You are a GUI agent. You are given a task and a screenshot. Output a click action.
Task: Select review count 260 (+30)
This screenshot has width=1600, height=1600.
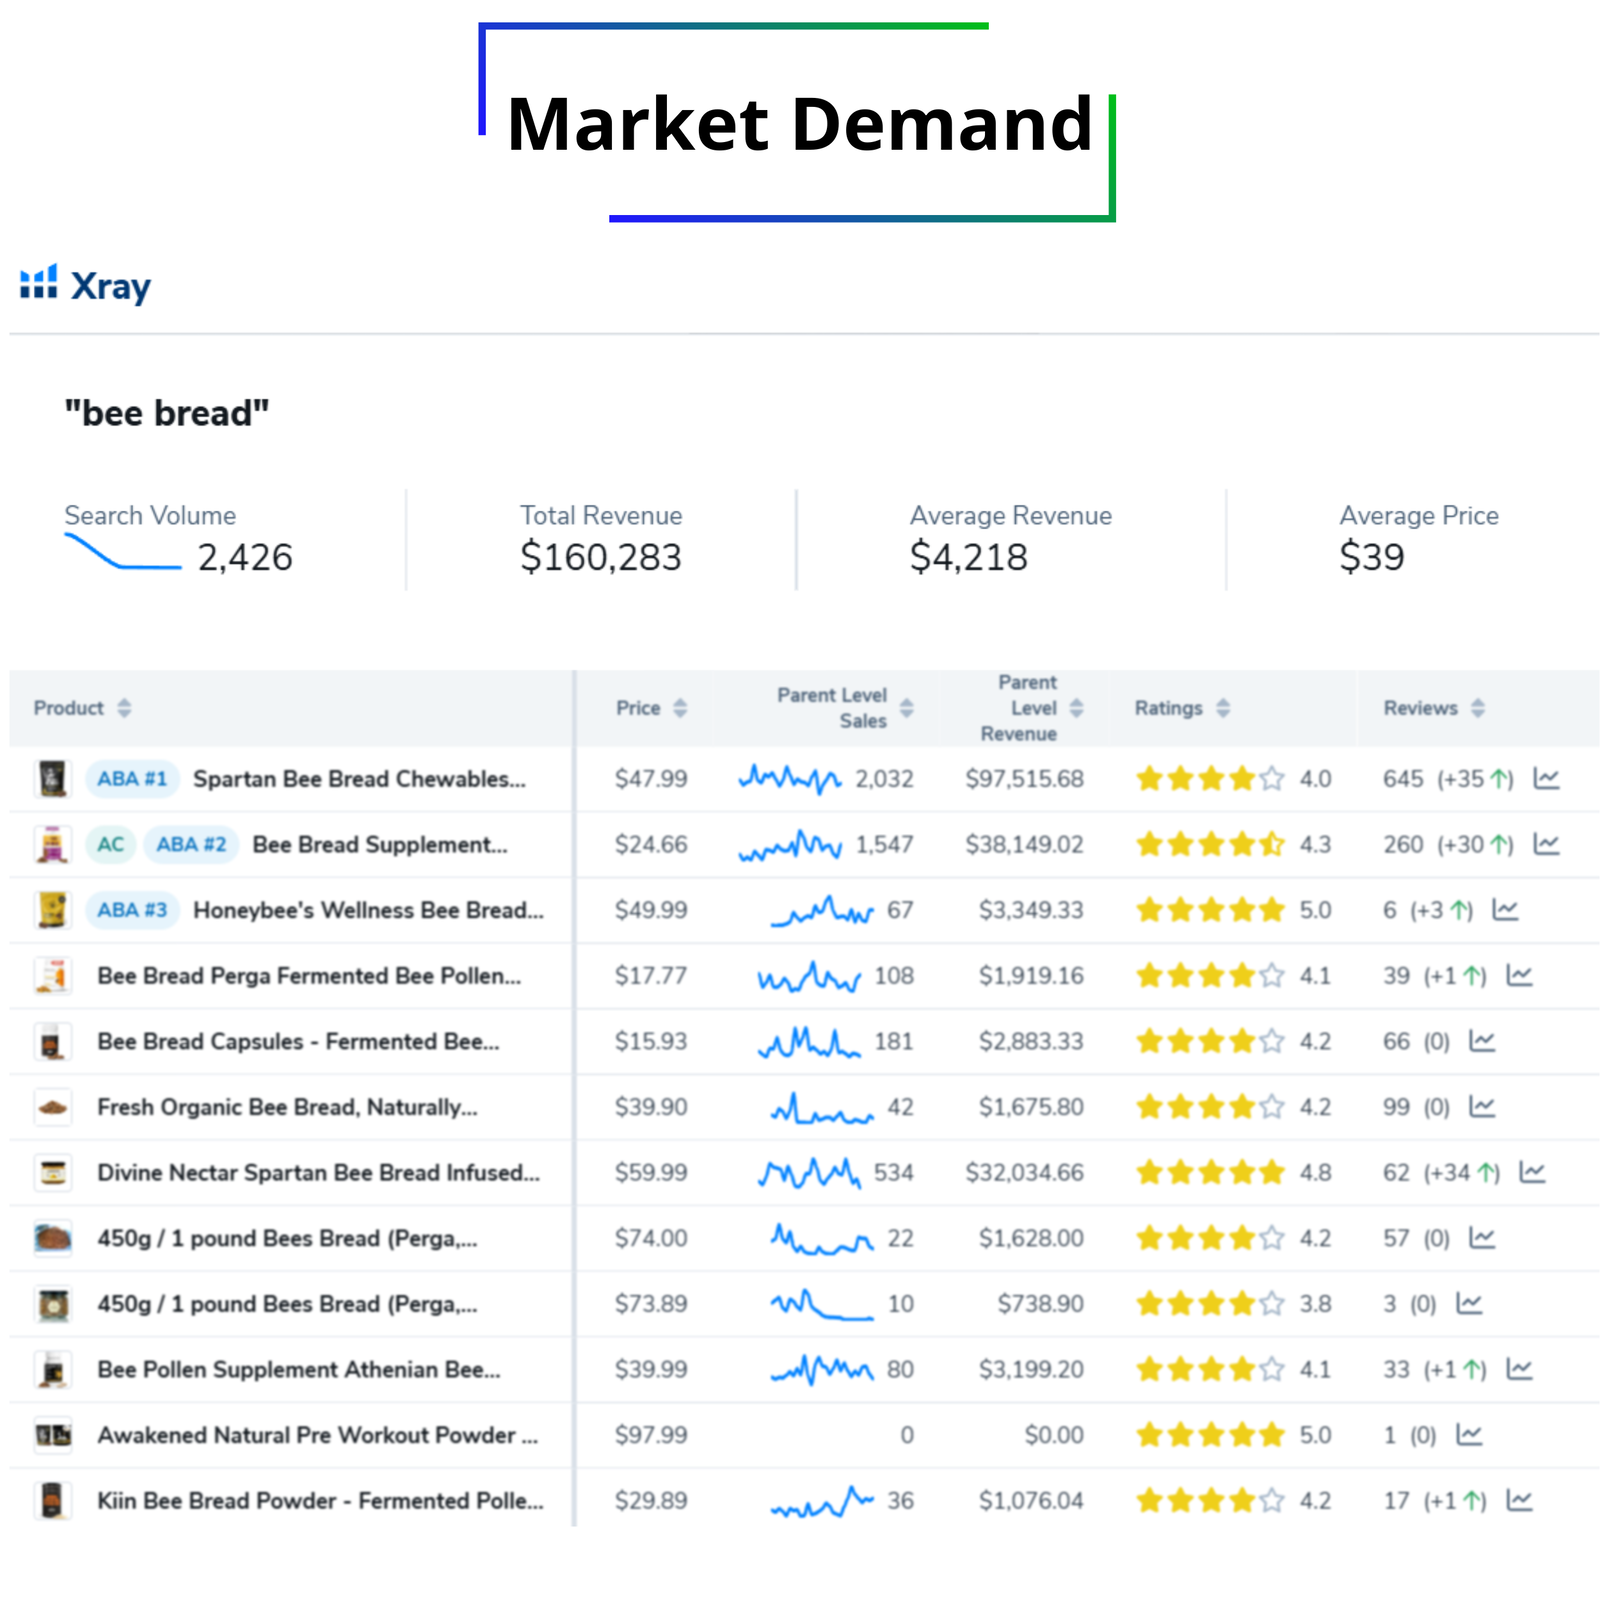[1448, 844]
